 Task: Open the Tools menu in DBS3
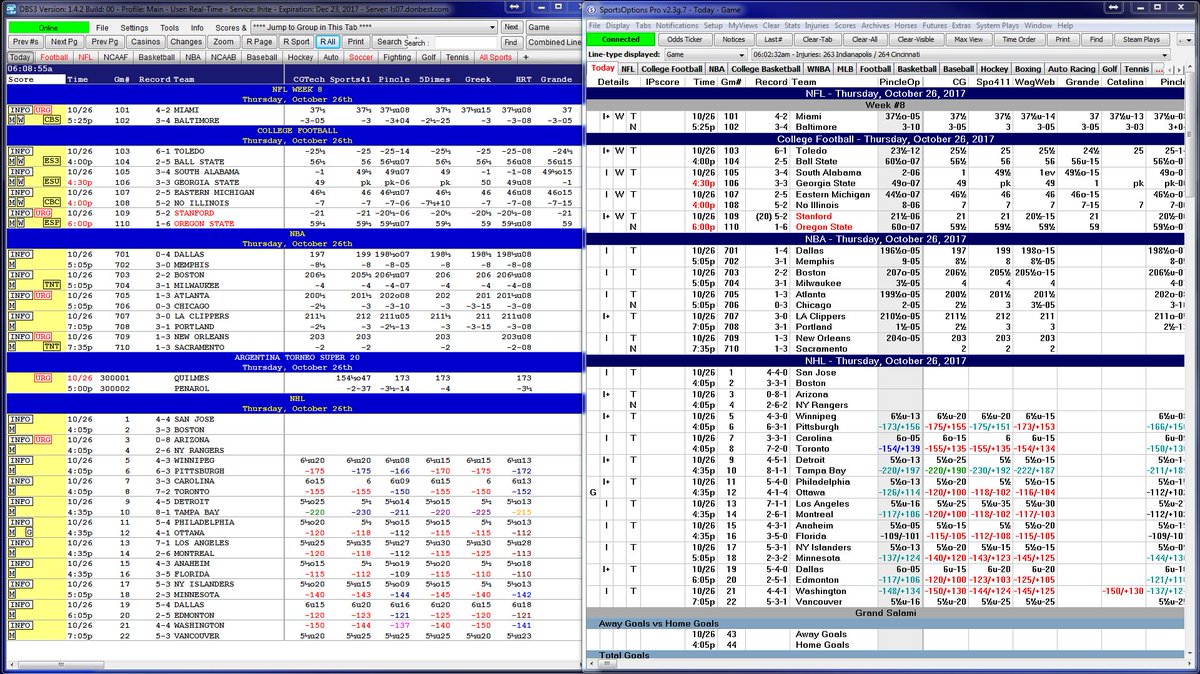click(x=170, y=28)
